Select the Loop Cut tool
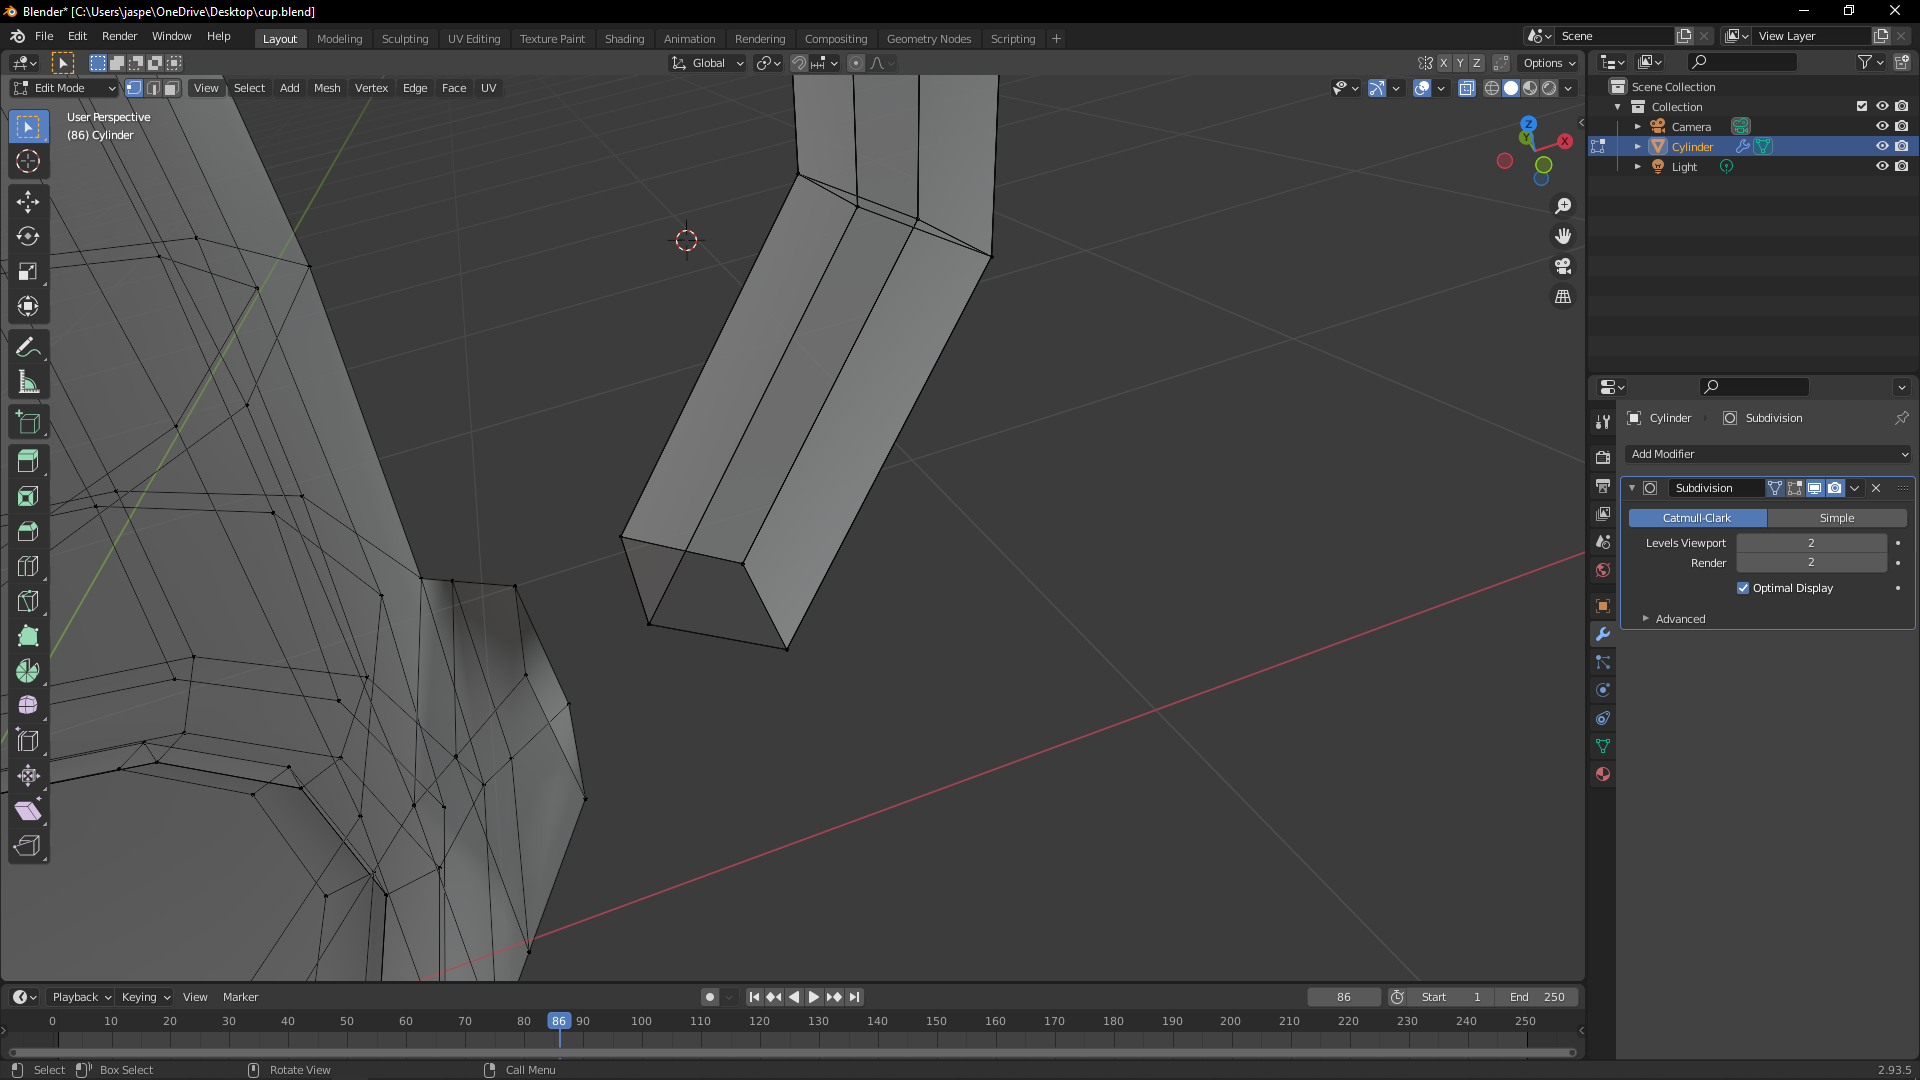The height and width of the screenshot is (1080, 1920). coord(28,566)
